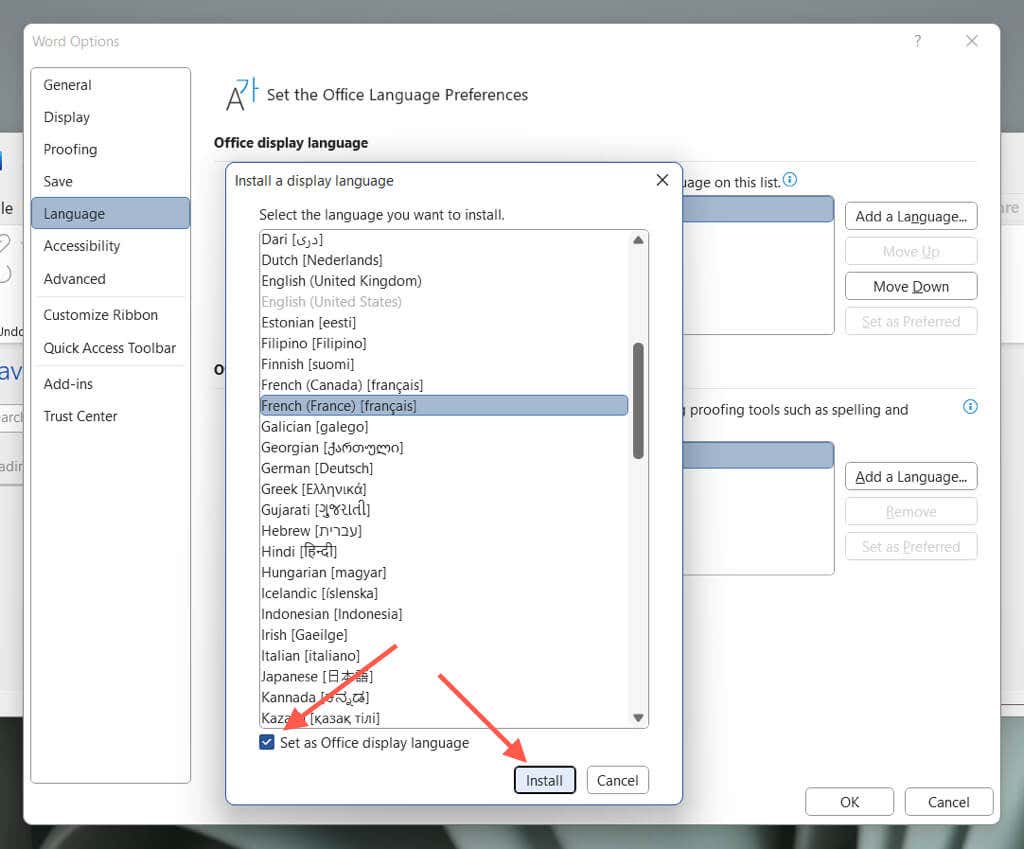The image size is (1024, 849).
Task: Select French (Canada) [français] in the list
Action: click(444, 385)
